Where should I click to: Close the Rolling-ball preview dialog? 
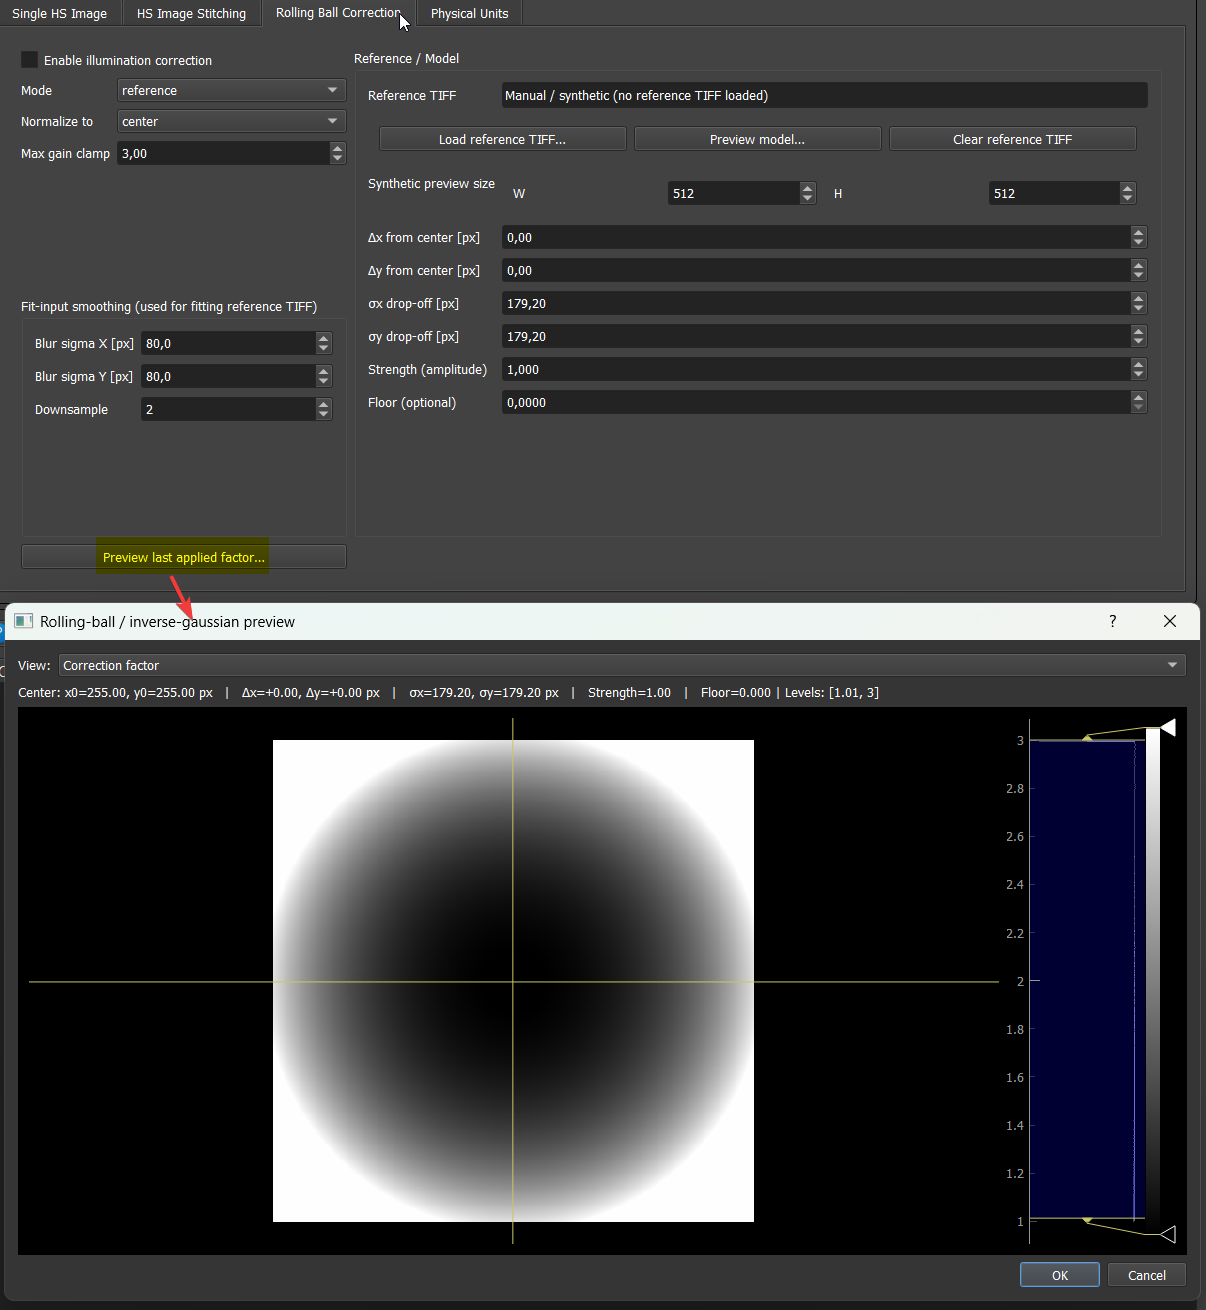(x=1170, y=621)
